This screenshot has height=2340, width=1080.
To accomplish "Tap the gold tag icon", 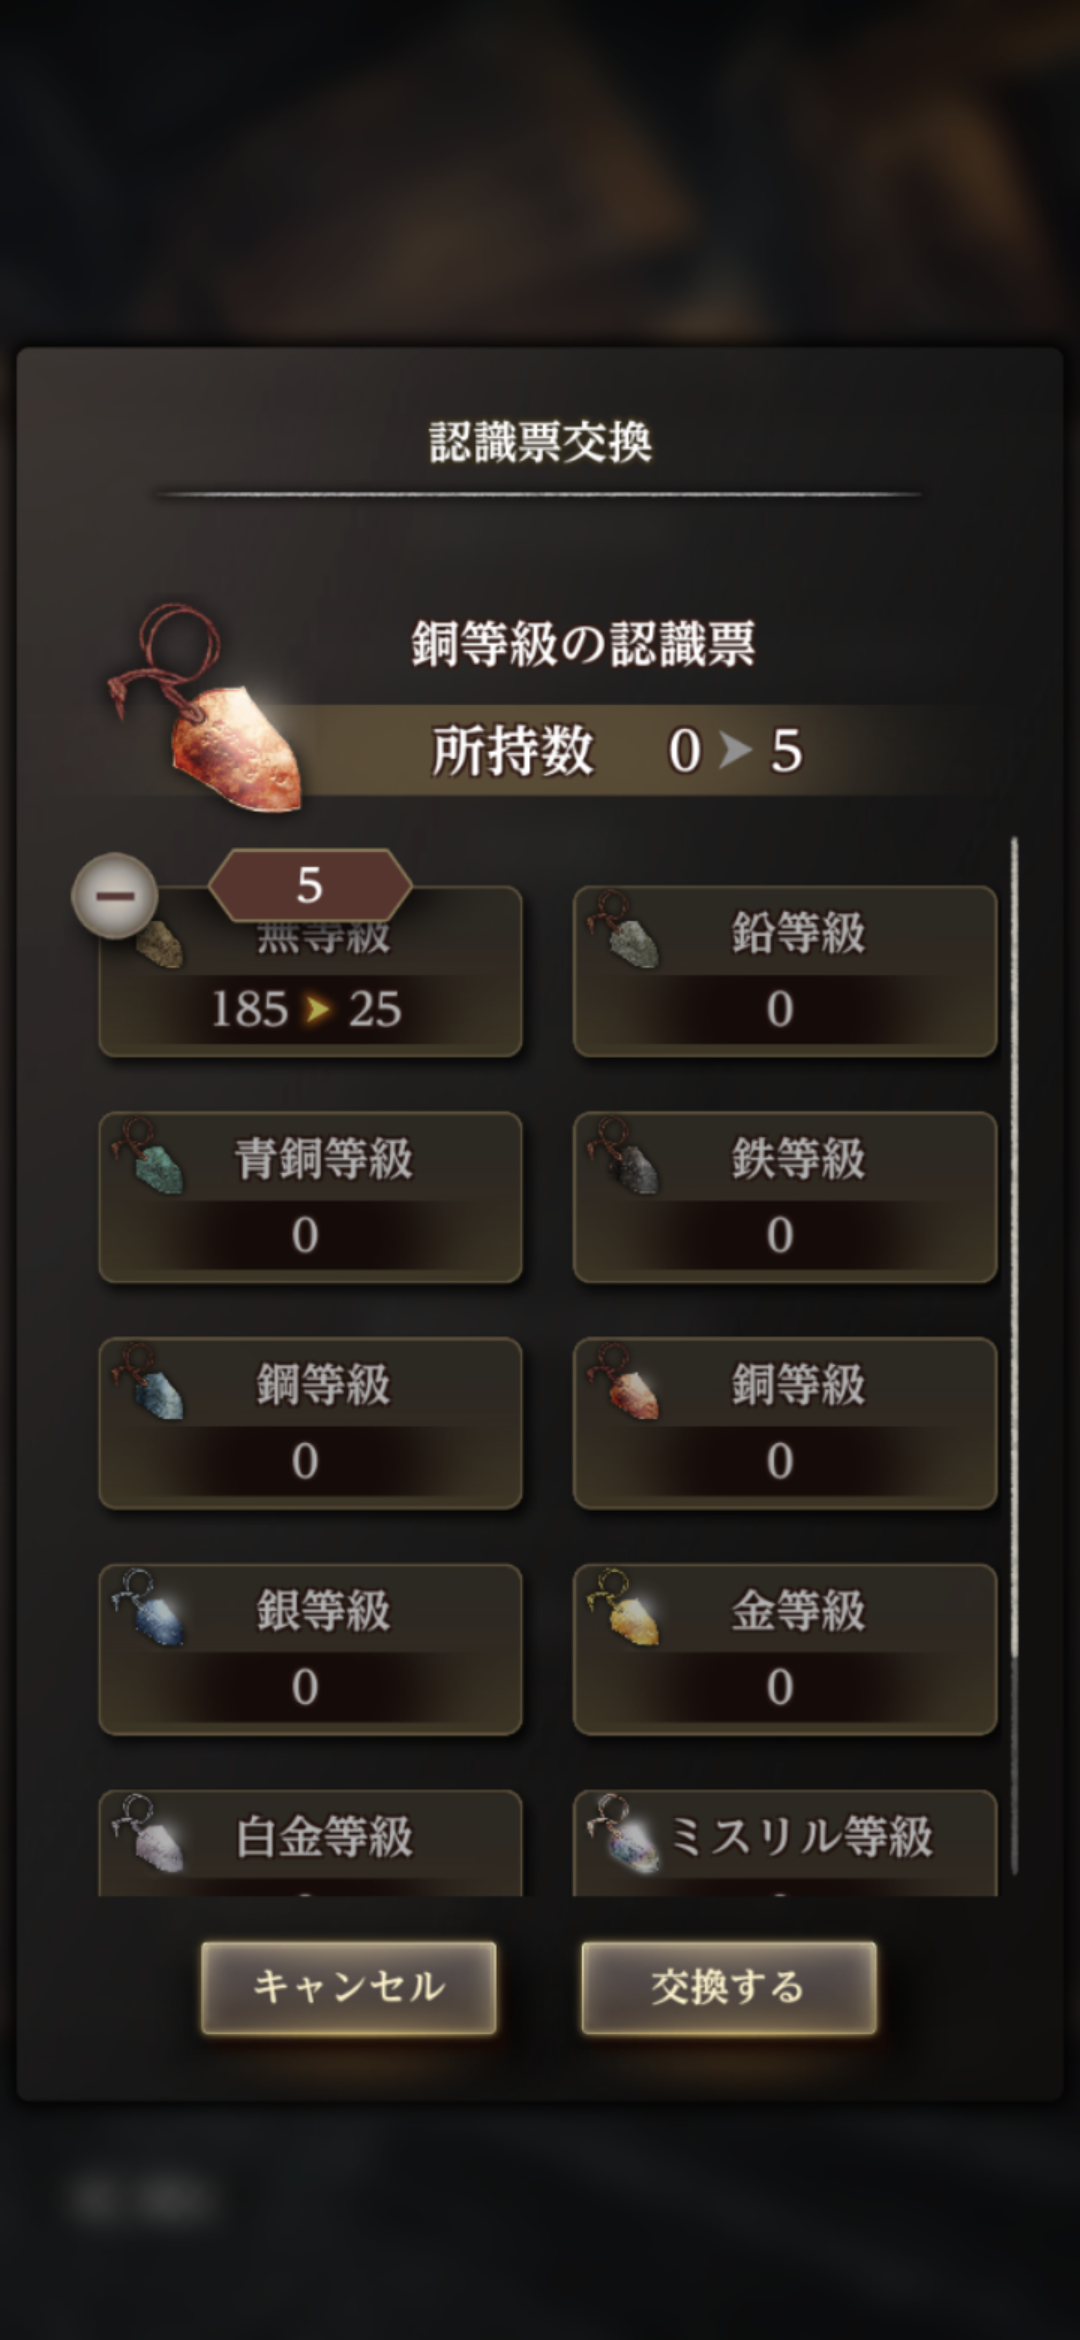I will 625,1609.
